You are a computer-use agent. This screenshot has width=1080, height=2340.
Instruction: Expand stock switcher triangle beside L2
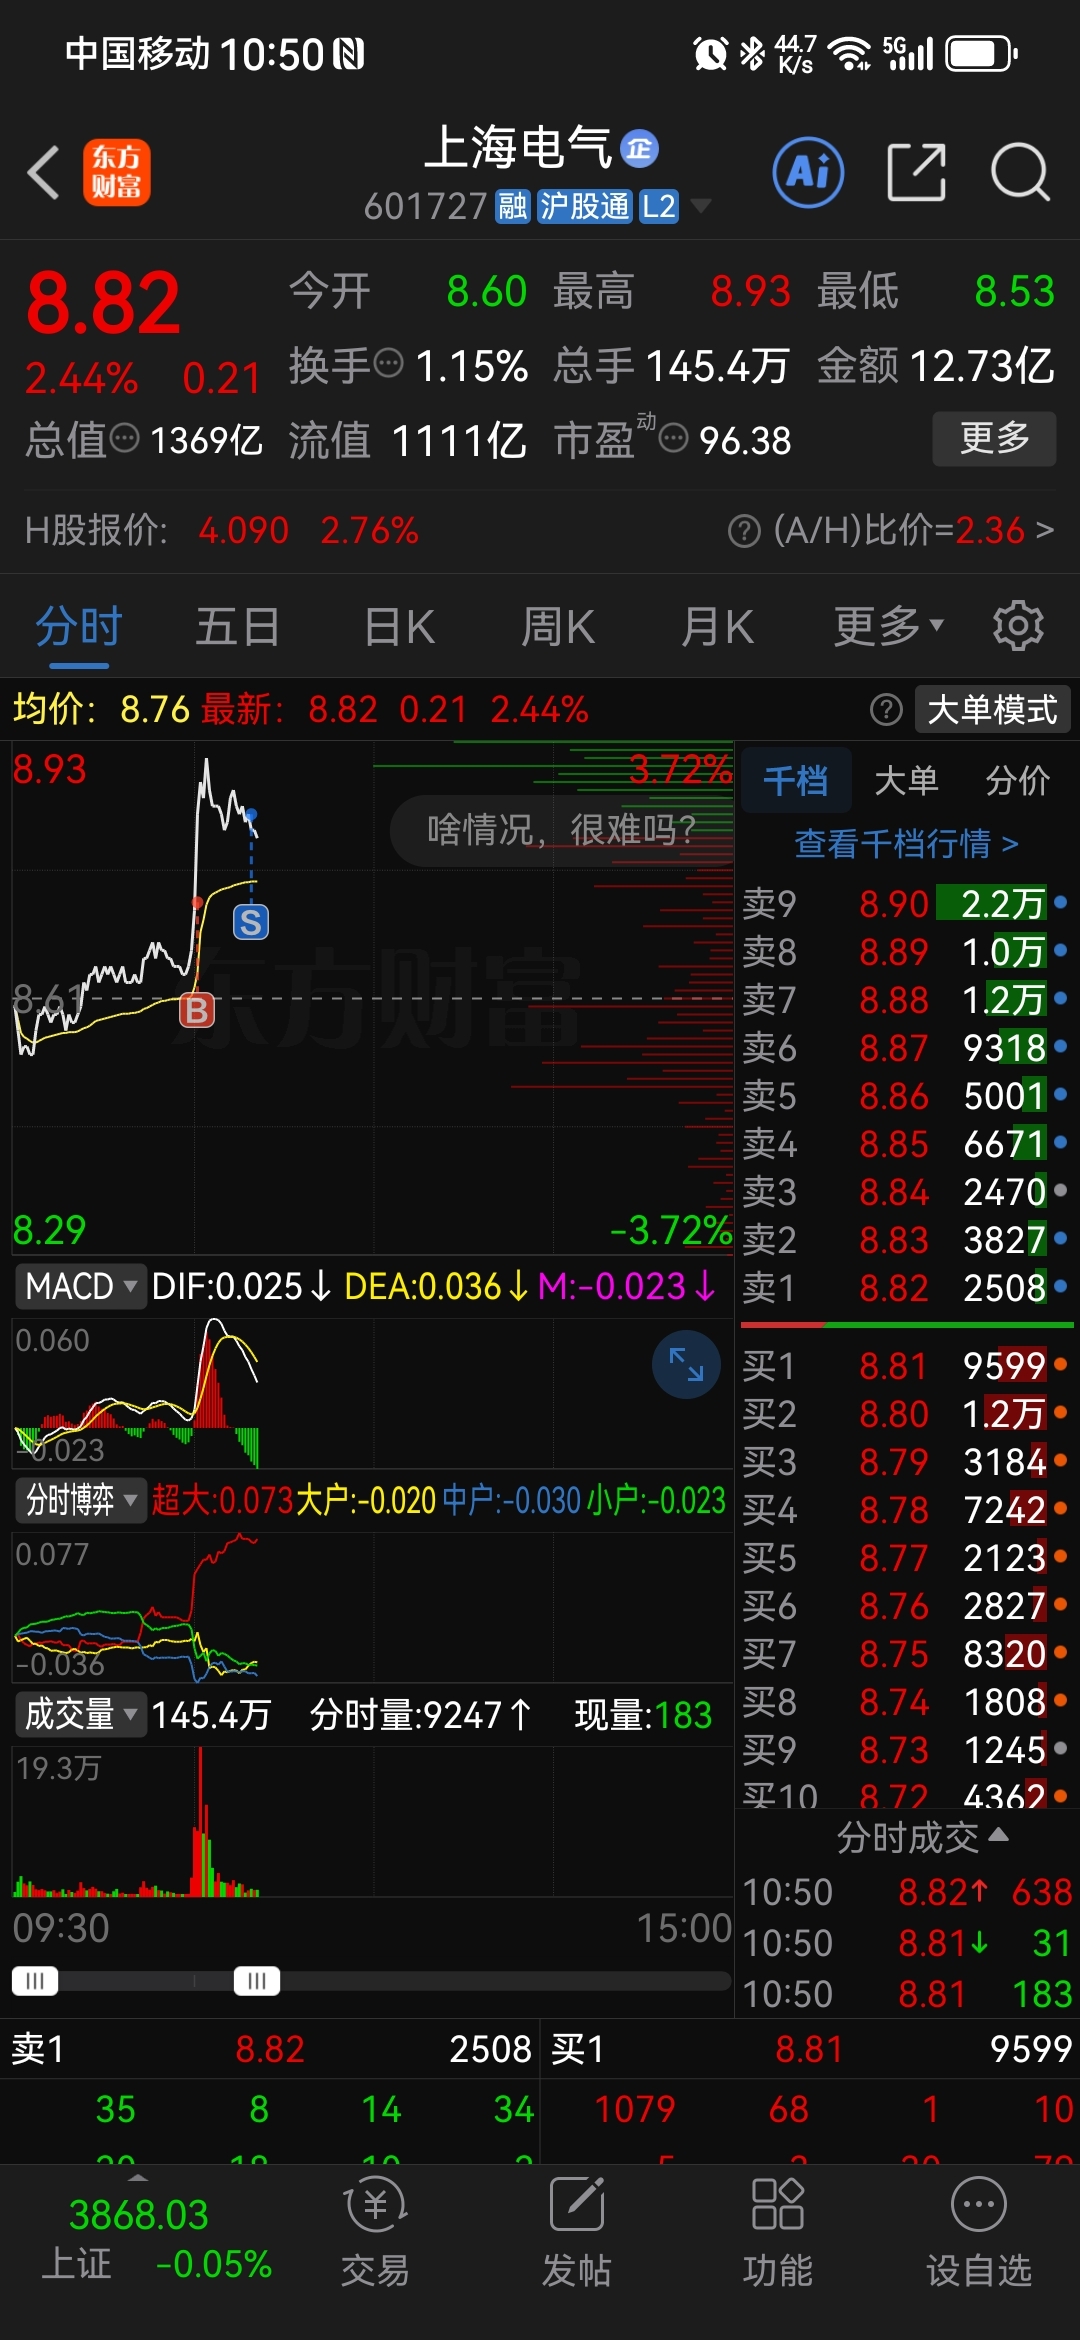pos(701,206)
